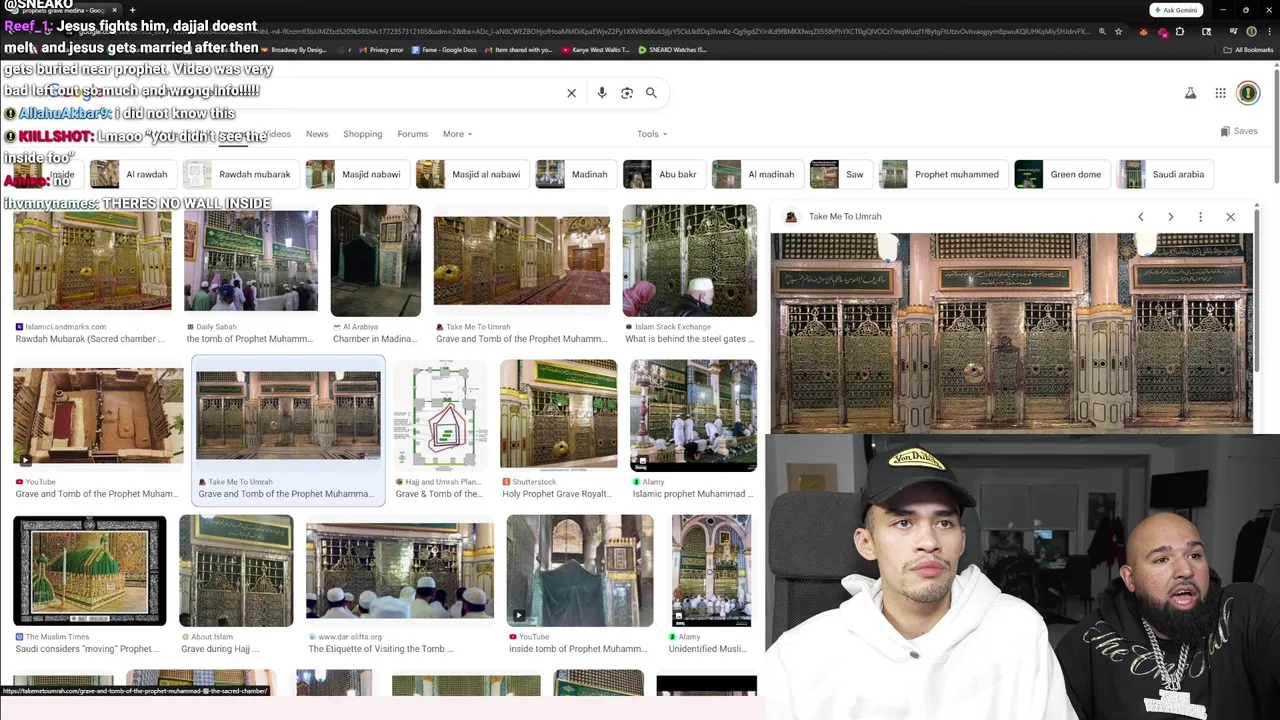Screen dimensions: 1280x720
Task: Open the Al Arabiya chamber image result
Action: pos(376,260)
